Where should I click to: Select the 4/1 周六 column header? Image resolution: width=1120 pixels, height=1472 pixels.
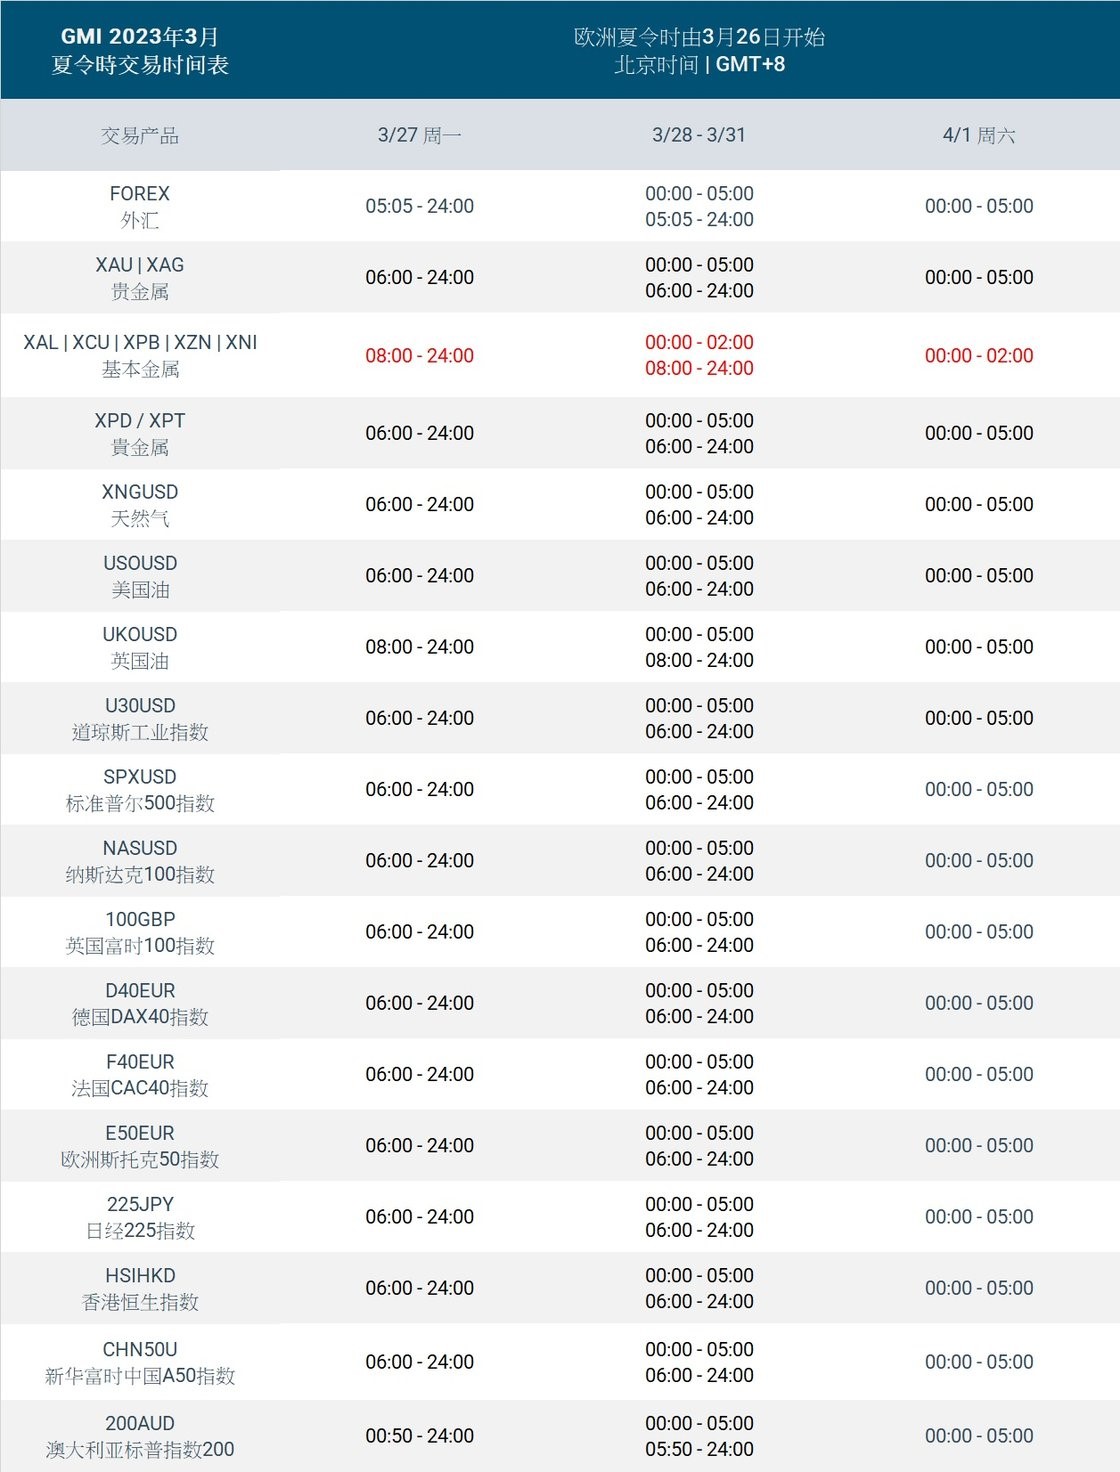click(x=979, y=135)
